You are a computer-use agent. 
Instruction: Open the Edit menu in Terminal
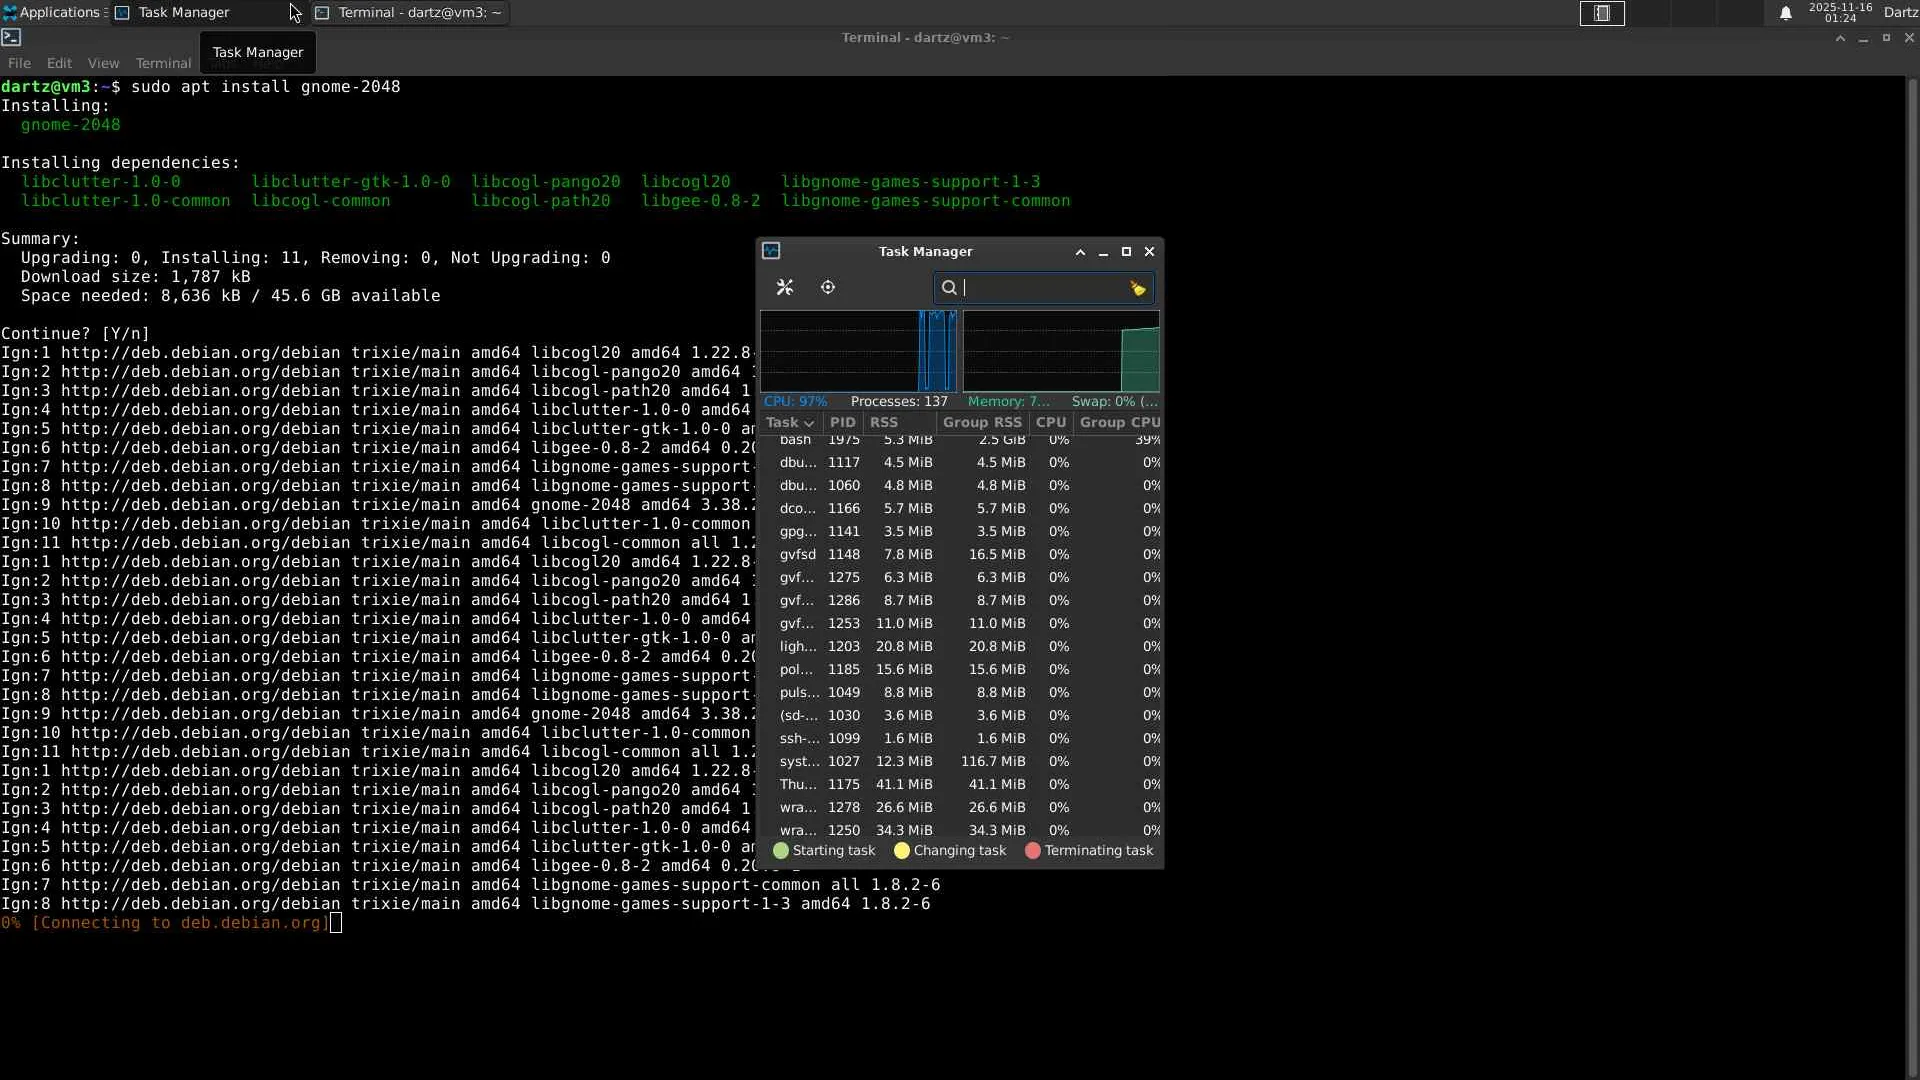click(59, 63)
